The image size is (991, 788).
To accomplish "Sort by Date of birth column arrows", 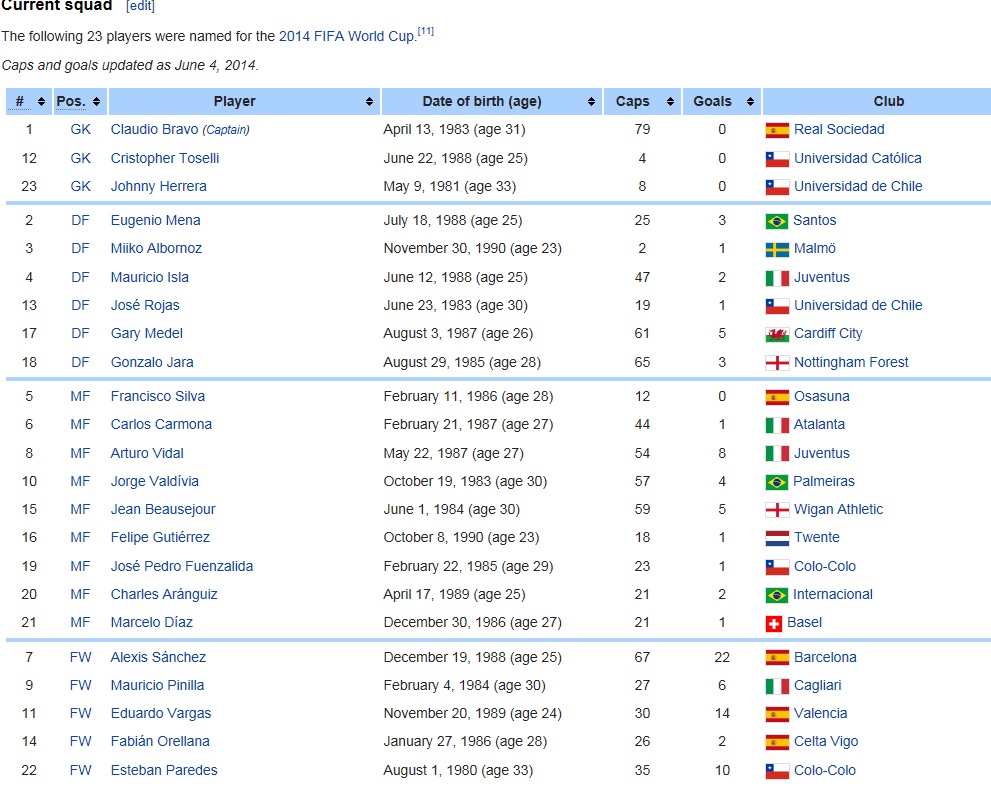I will tap(591, 102).
